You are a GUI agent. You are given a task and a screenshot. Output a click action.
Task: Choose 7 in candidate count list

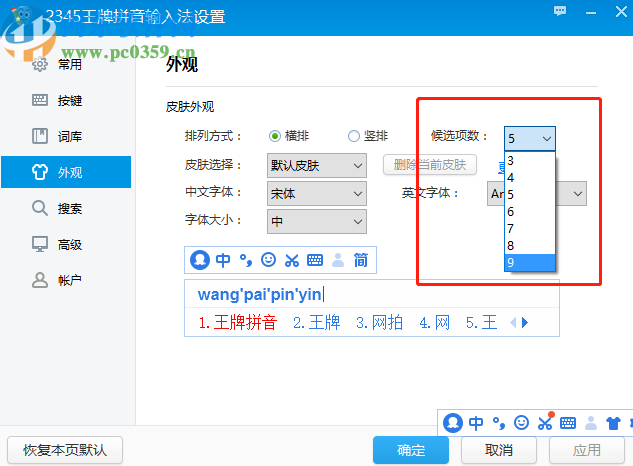coord(530,229)
